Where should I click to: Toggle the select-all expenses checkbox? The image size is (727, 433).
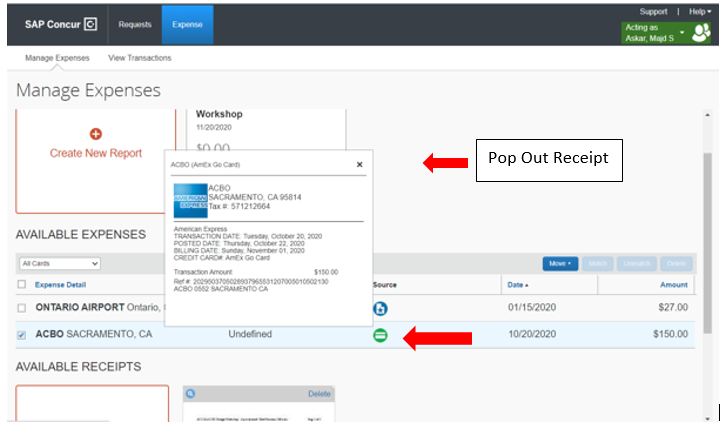22,284
